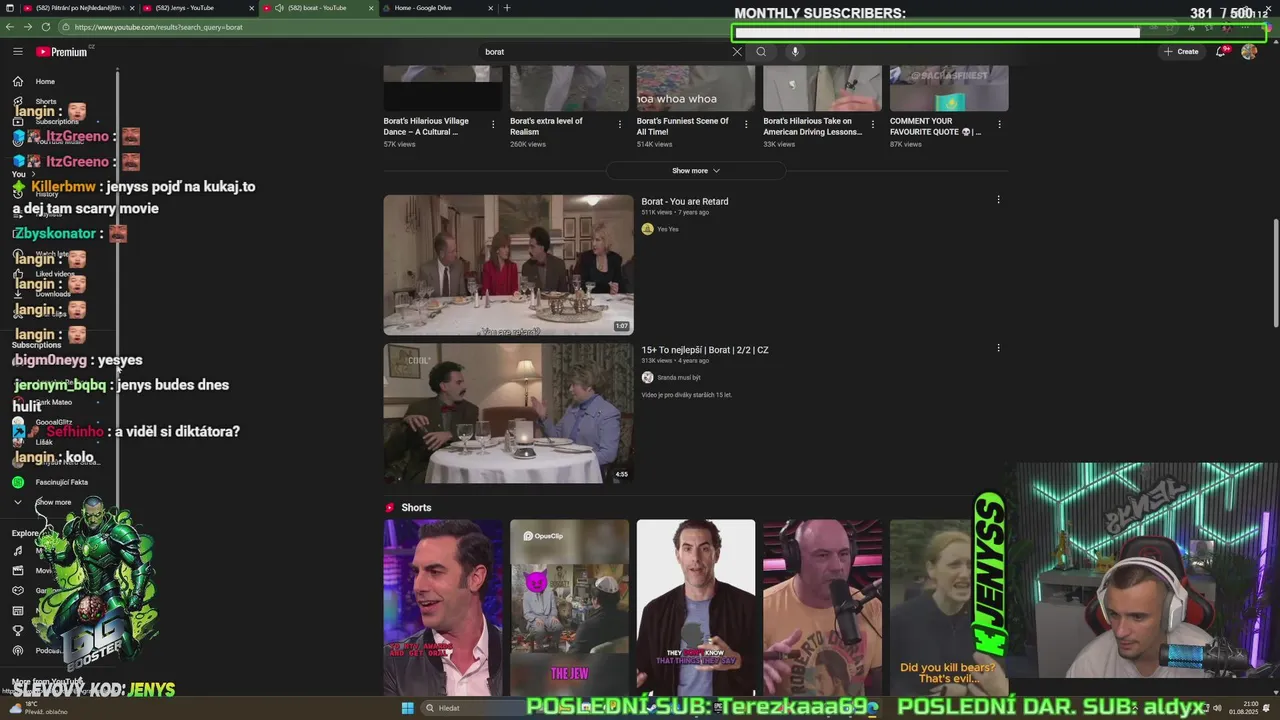Viewport: 1280px width, 720px height.
Task: Select the borat - YouTube tab
Action: (318, 8)
